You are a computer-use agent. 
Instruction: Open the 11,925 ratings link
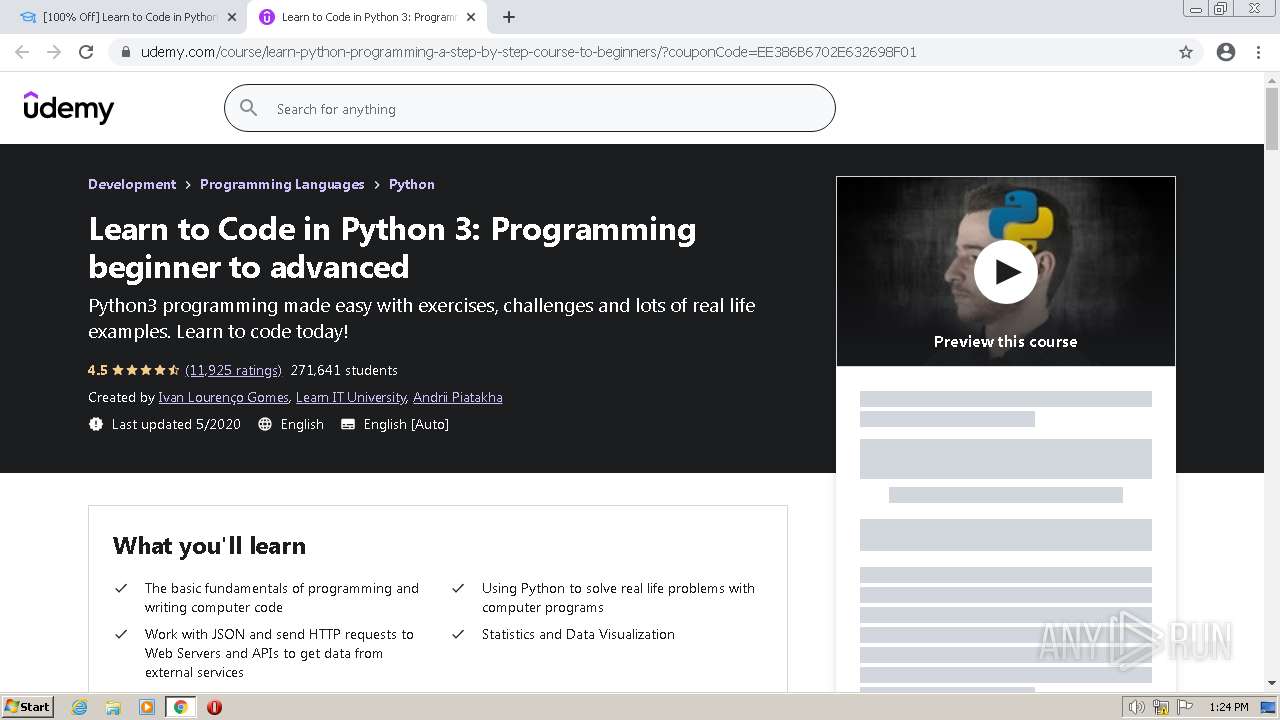point(233,370)
